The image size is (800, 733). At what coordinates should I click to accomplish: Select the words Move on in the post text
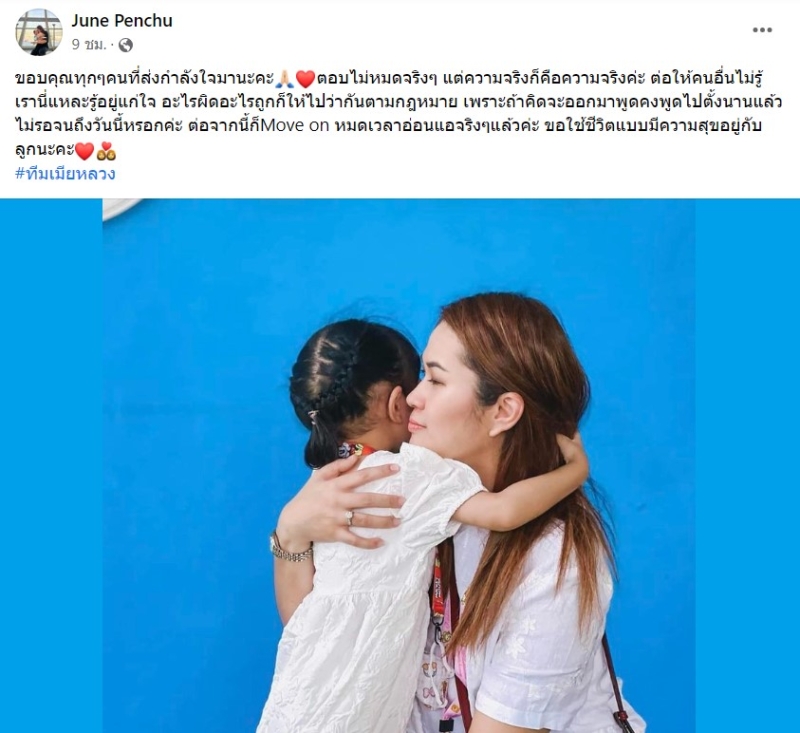[295, 125]
